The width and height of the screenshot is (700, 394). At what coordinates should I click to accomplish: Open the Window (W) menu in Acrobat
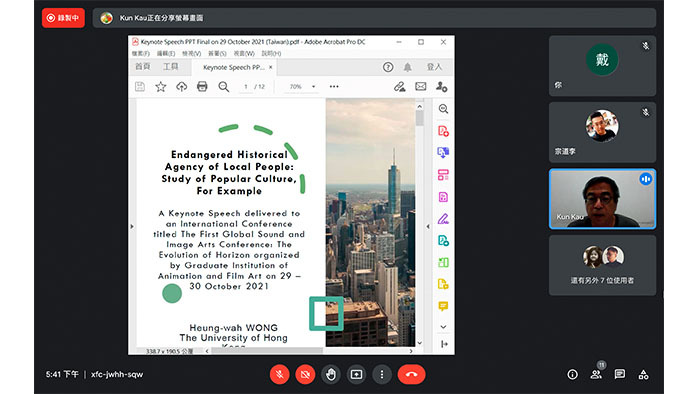[244, 54]
